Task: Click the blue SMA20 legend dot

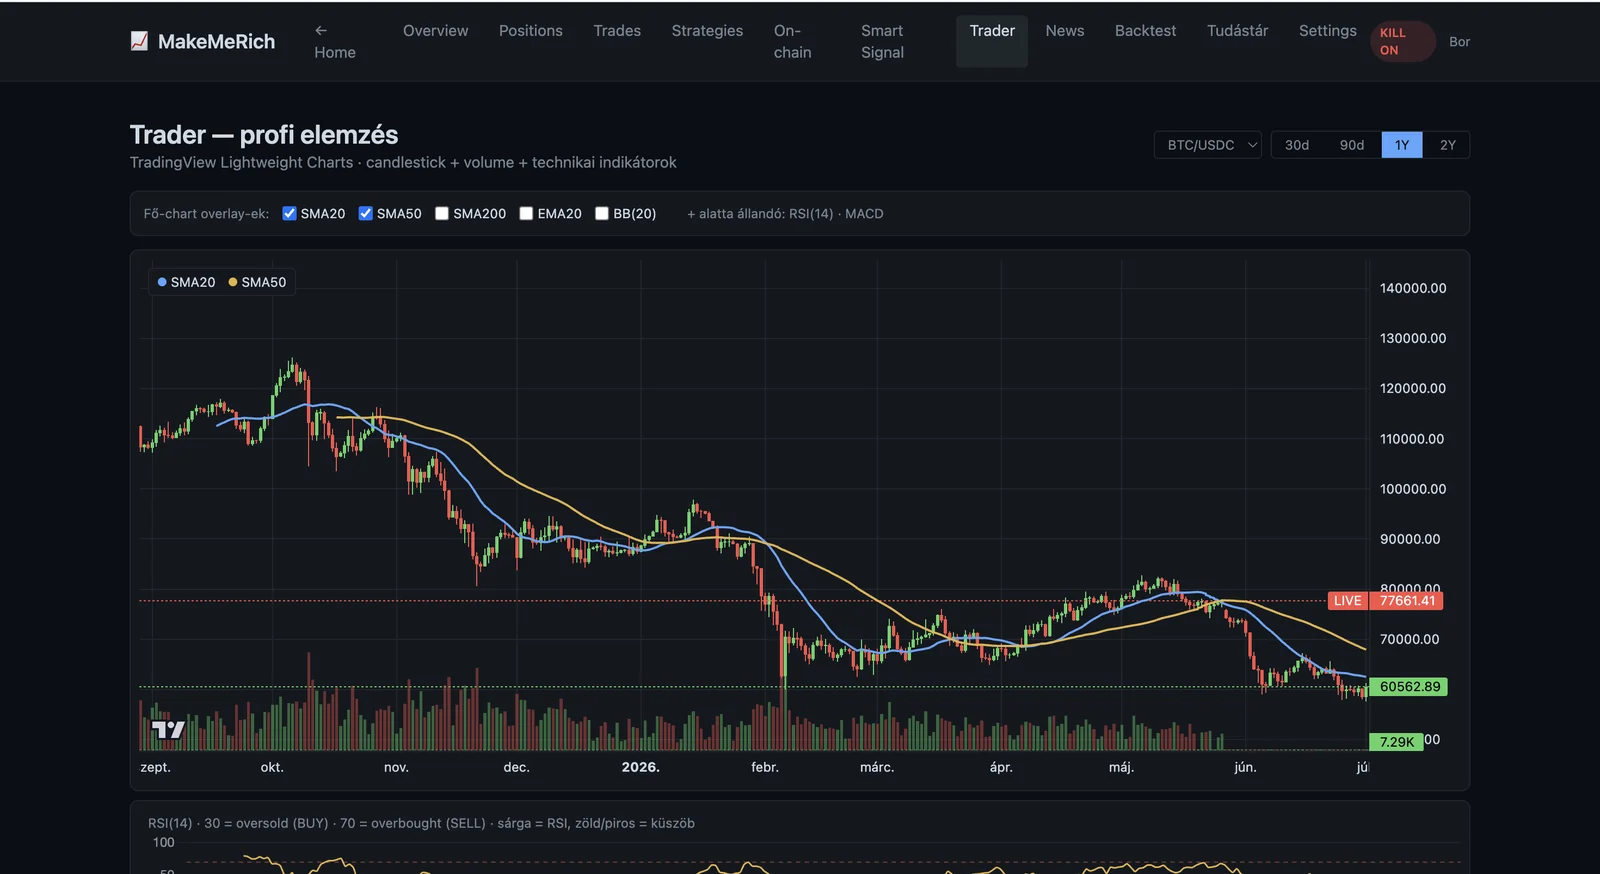Action: click(x=162, y=282)
